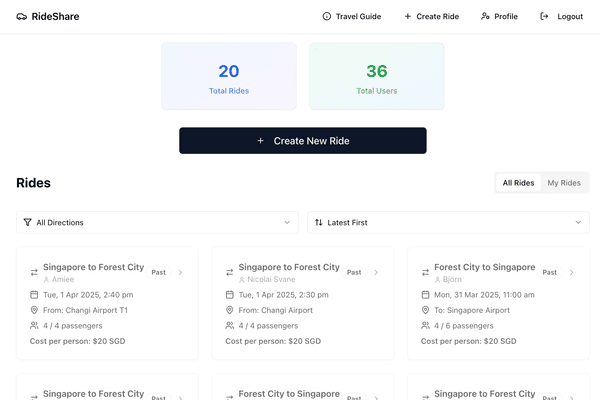Click the calendar icon next to 11:00 am
The height and width of the screenshot is (400, 600).
point(425,295)
